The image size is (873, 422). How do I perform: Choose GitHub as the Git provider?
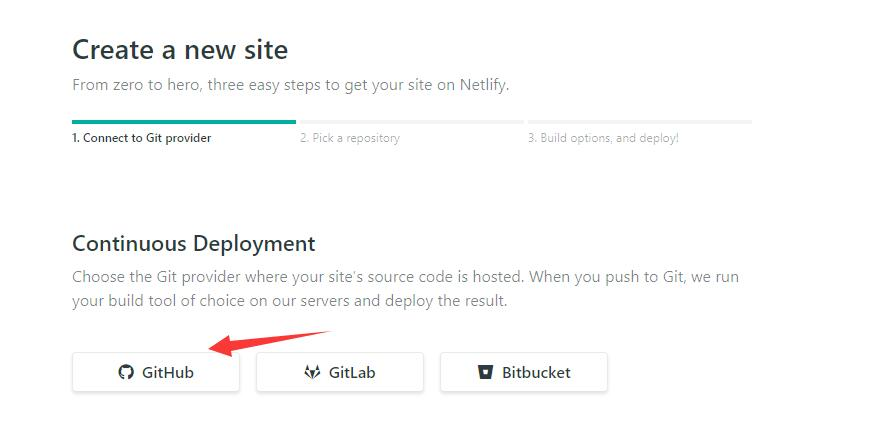(156, 372)
